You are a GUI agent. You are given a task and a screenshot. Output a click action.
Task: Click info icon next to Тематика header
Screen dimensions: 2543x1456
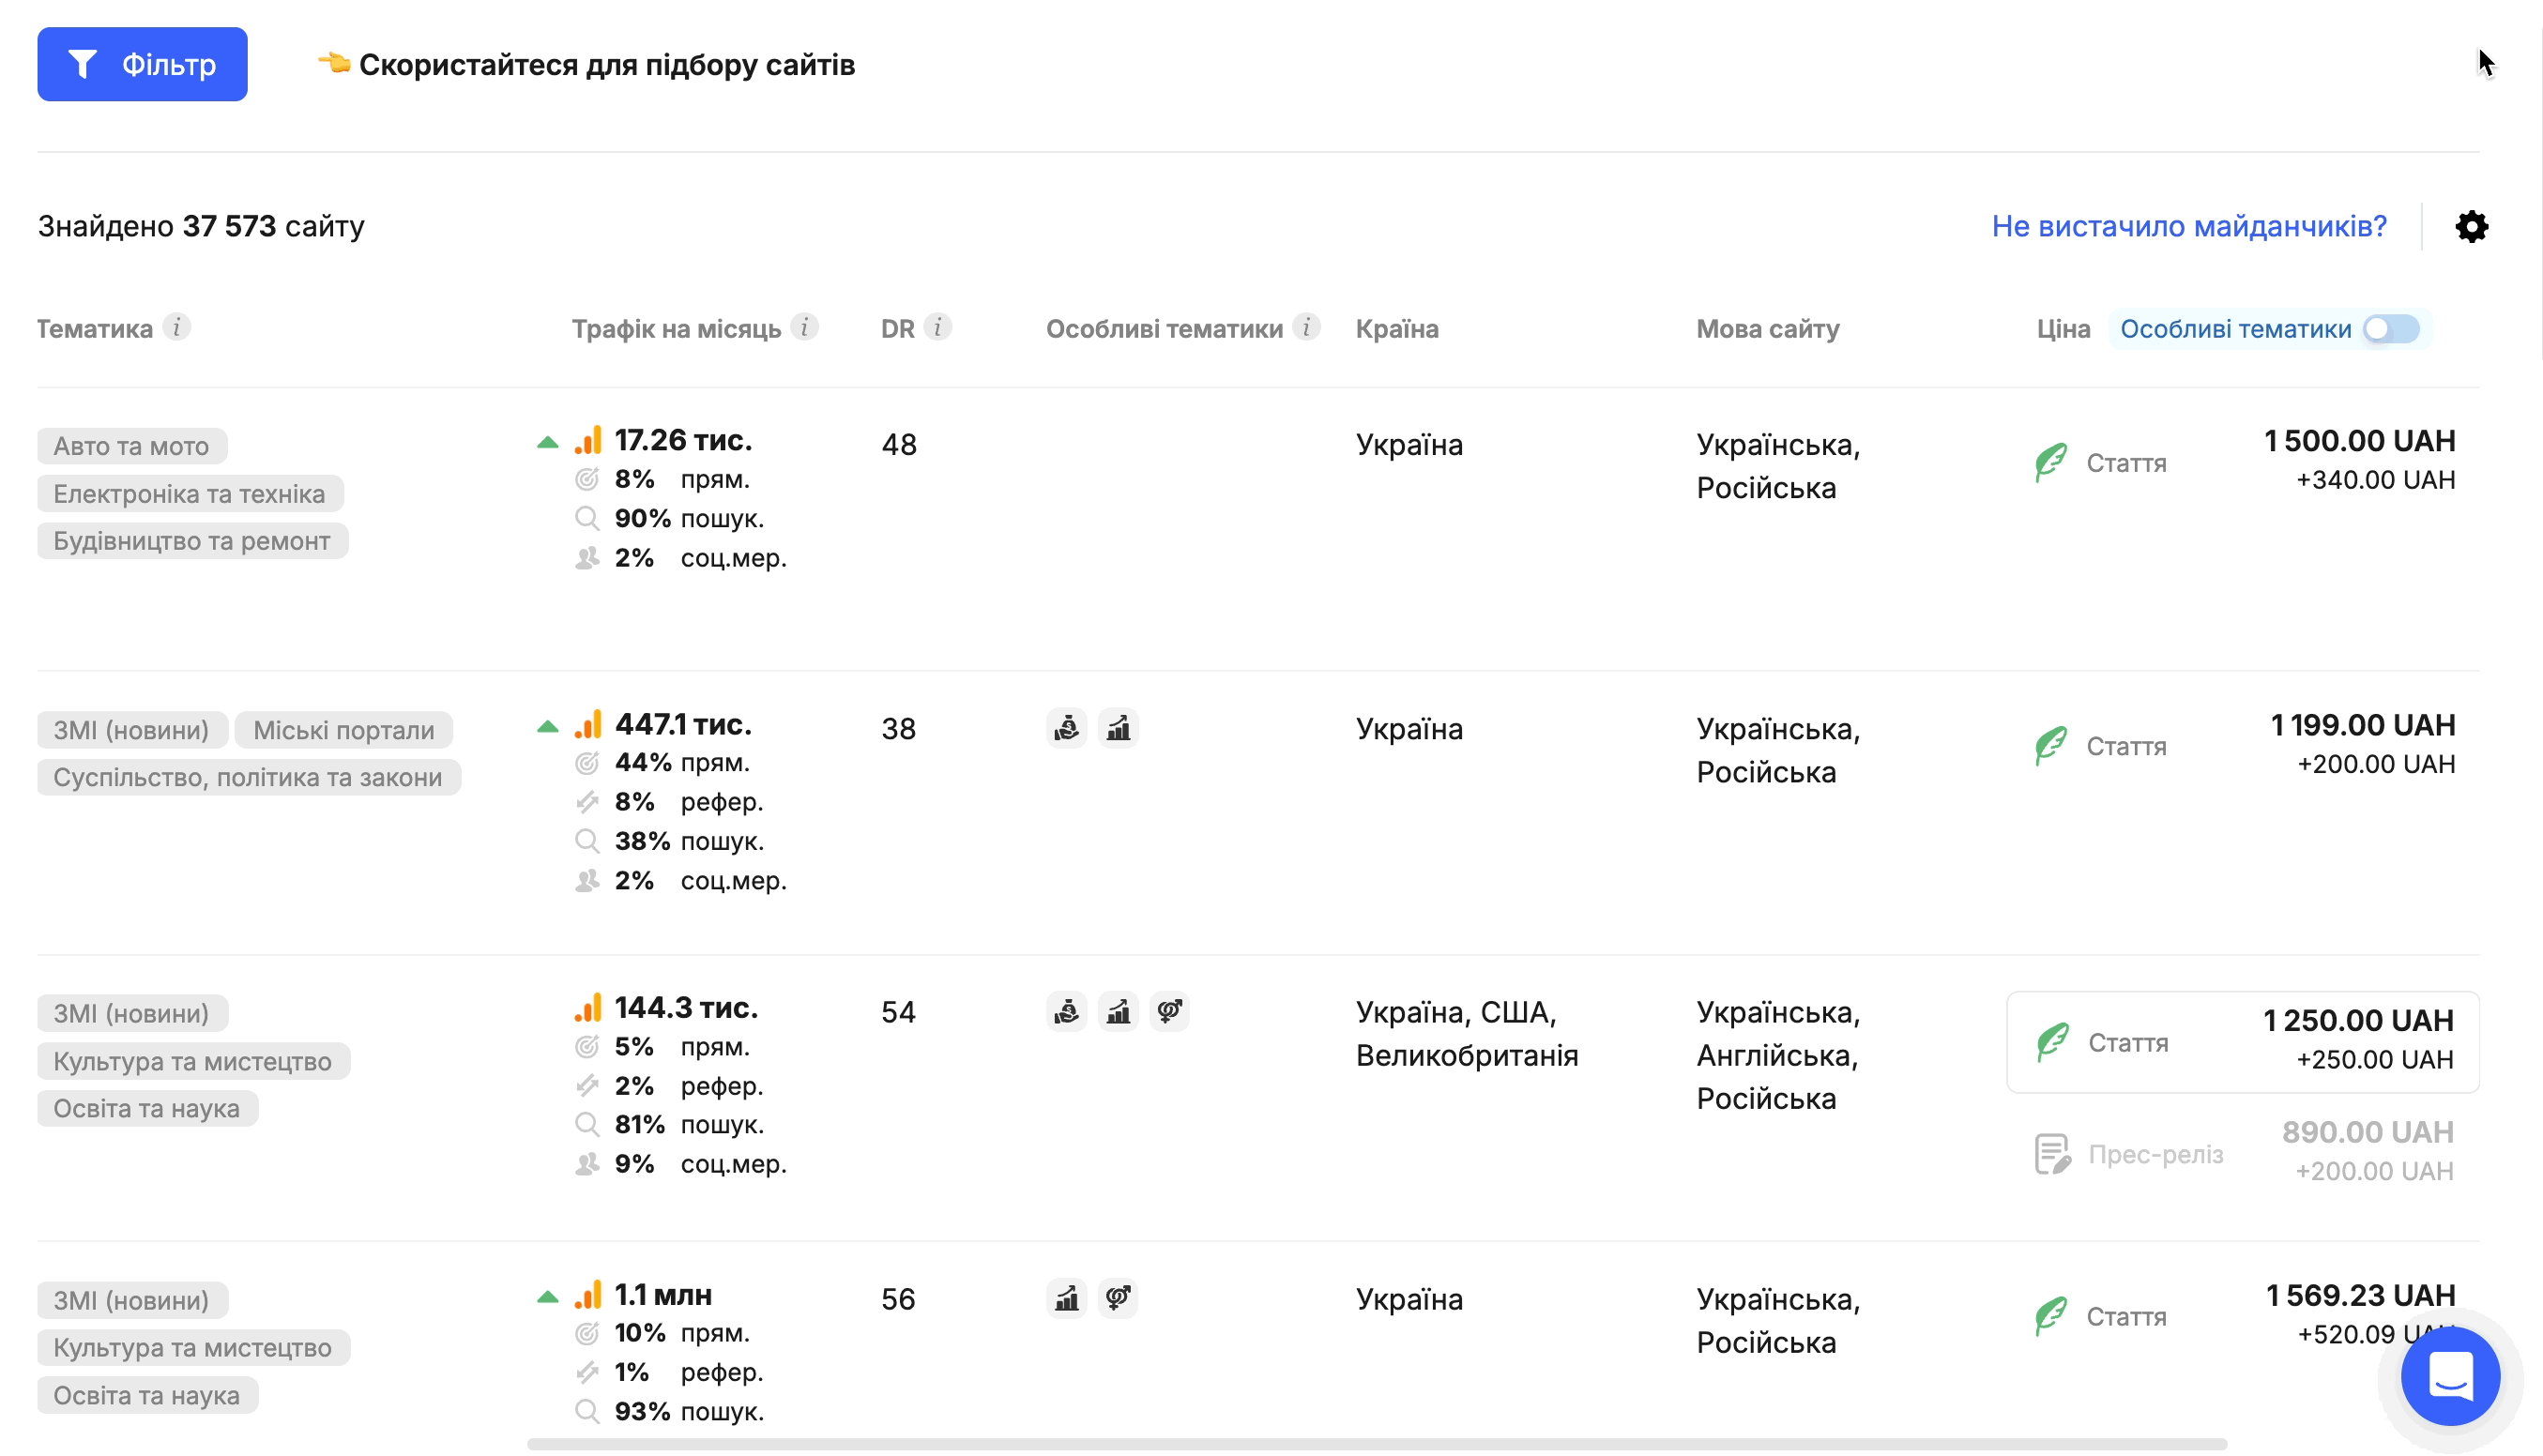coord(177,327)
